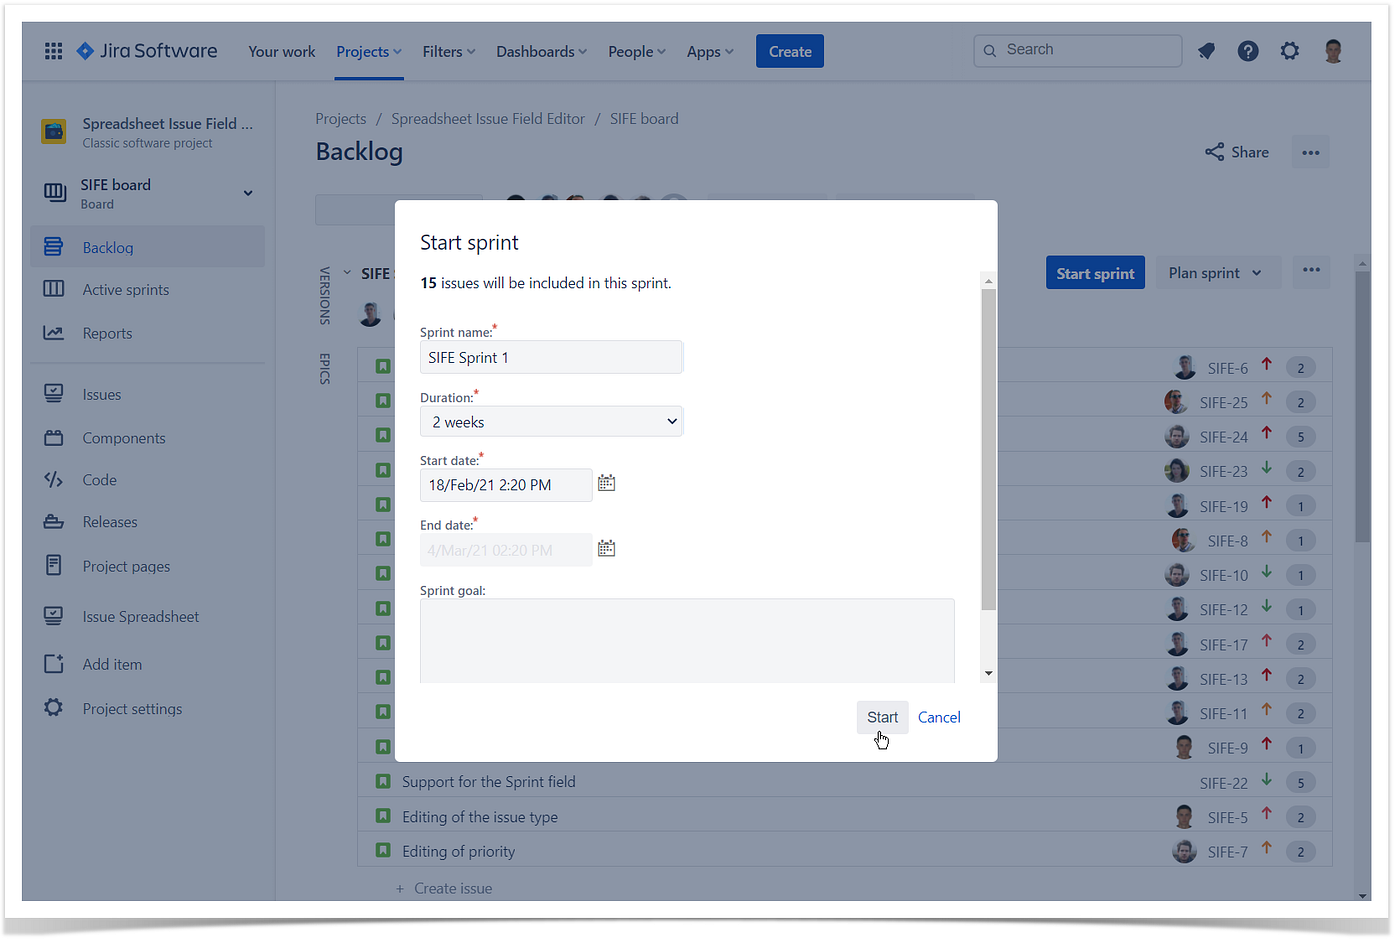Click the Add item icon
This screenshot has height=942, width=1400.
[54, 664]
